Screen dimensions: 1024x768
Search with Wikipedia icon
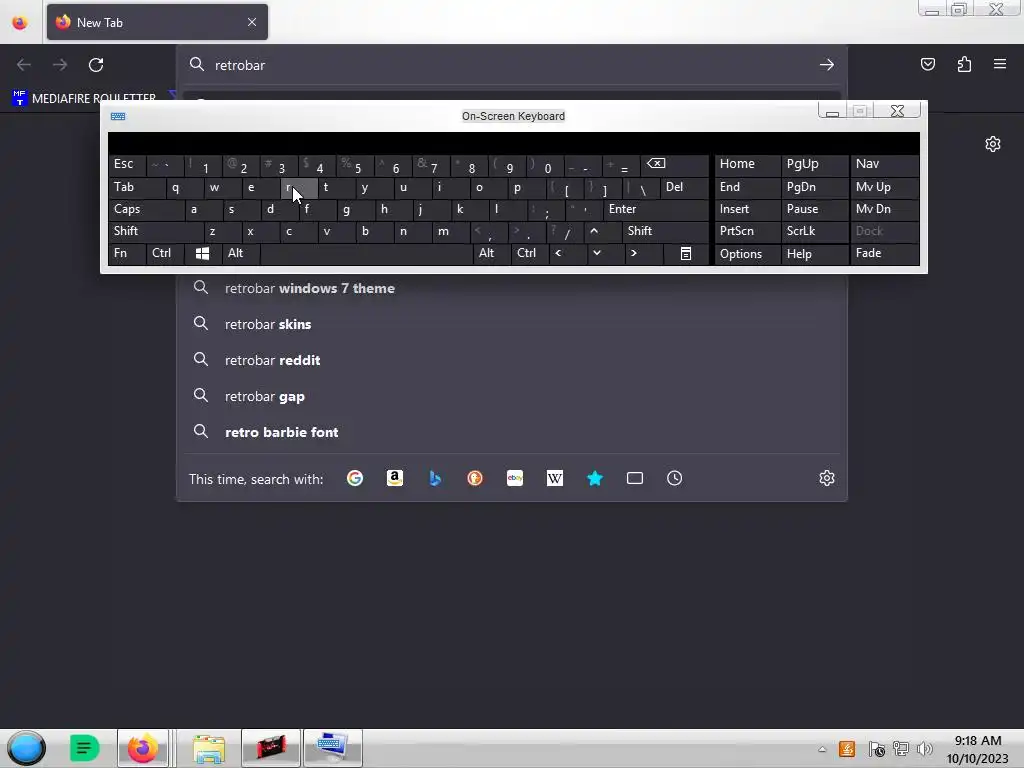coord(554,478)
